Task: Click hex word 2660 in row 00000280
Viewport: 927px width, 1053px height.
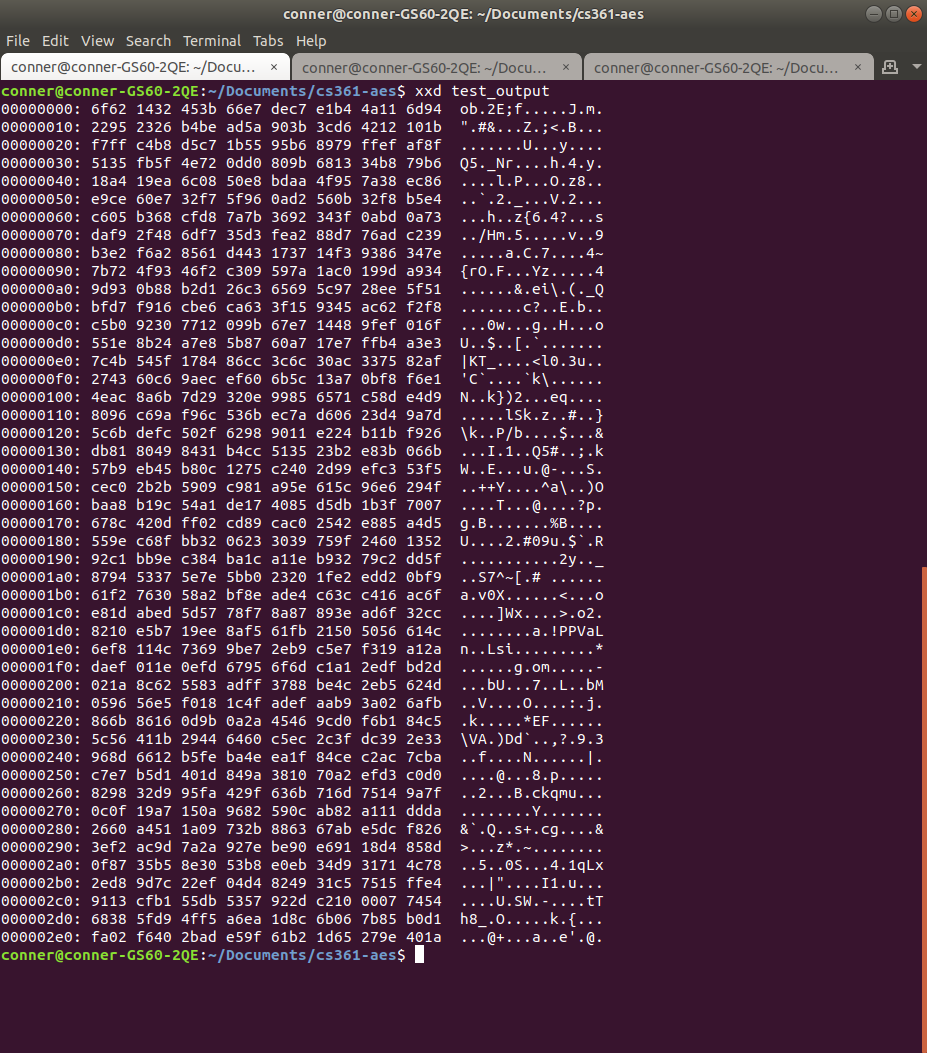Action: pos(109,829)
